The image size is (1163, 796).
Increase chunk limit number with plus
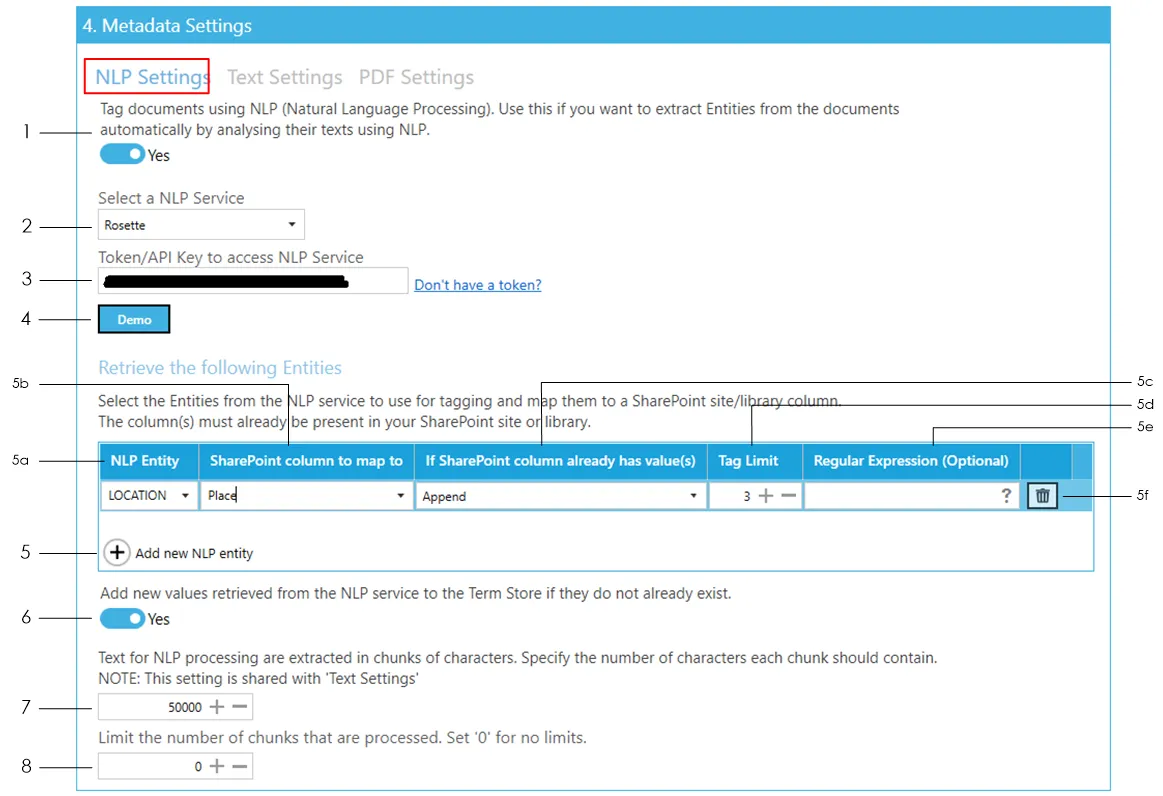pyautogui.click(x=217, y=766)
